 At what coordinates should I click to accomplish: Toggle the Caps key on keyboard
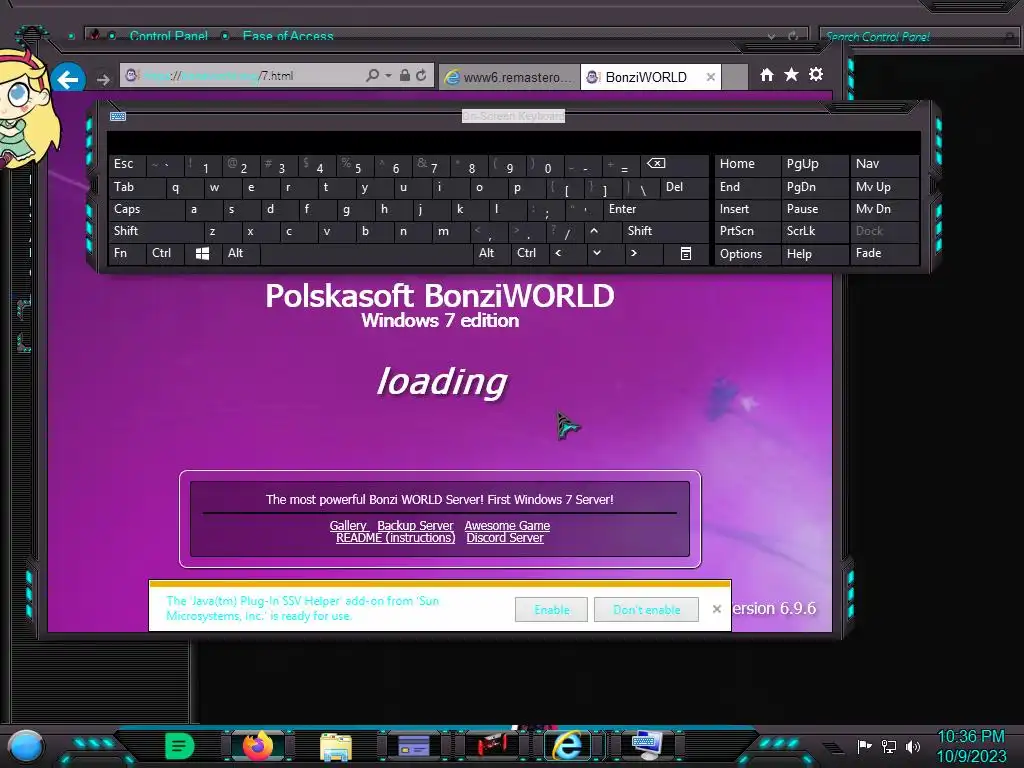click(x=146, y=209)
